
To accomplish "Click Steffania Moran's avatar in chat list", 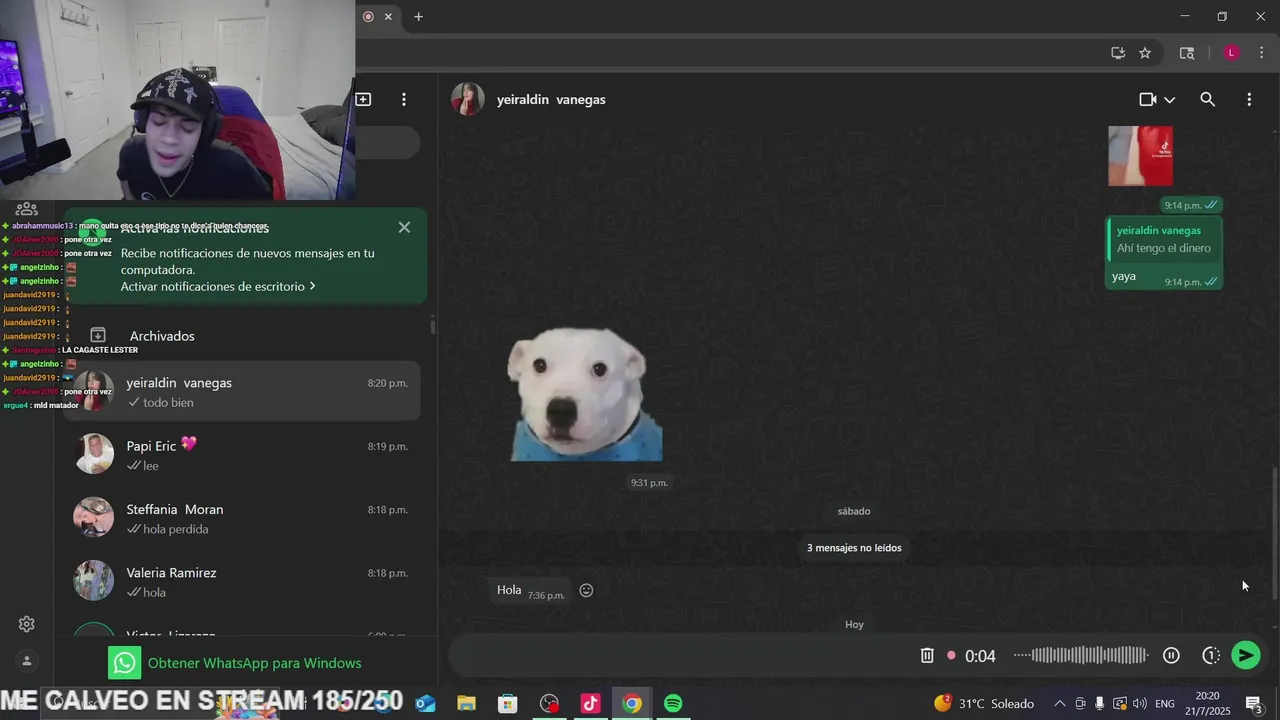I will tap(94, 518).
